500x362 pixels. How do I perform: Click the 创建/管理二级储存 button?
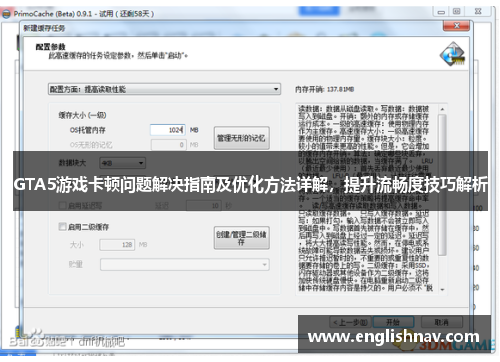point(241,238)
